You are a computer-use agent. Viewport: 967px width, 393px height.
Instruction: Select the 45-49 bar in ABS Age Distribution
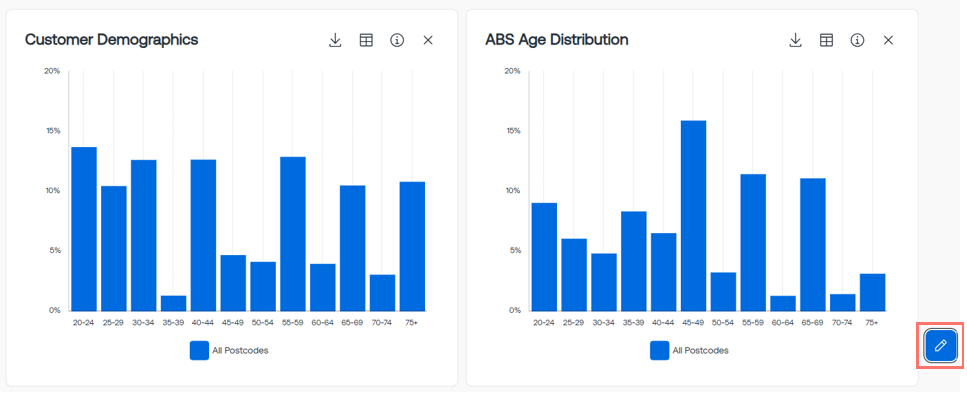pos(693,215)
